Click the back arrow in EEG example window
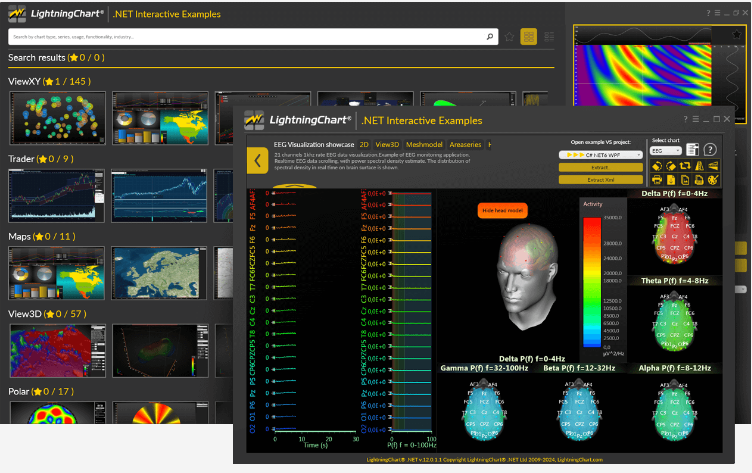 258,160
